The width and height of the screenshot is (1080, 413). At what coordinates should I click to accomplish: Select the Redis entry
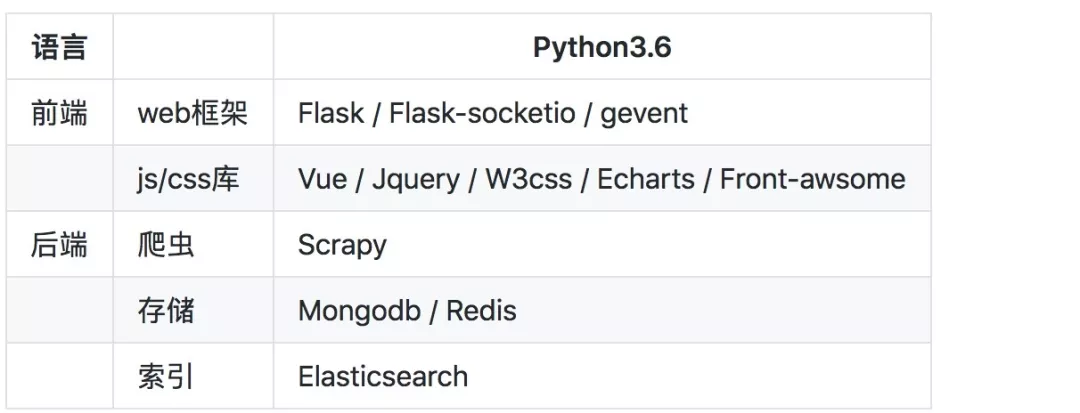481,311
